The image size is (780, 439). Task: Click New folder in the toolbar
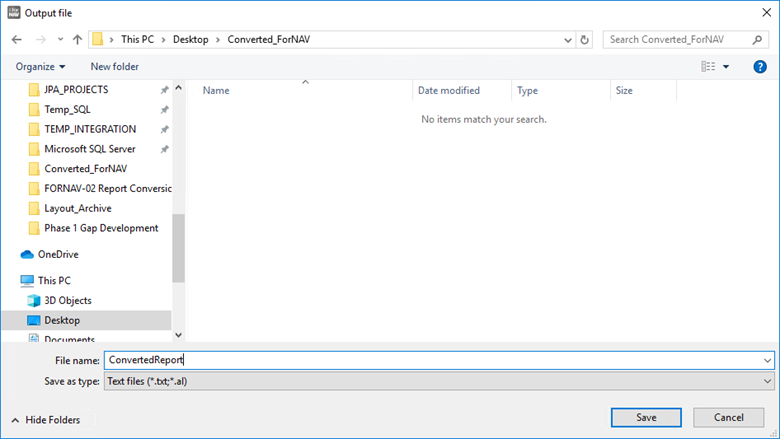114,66
